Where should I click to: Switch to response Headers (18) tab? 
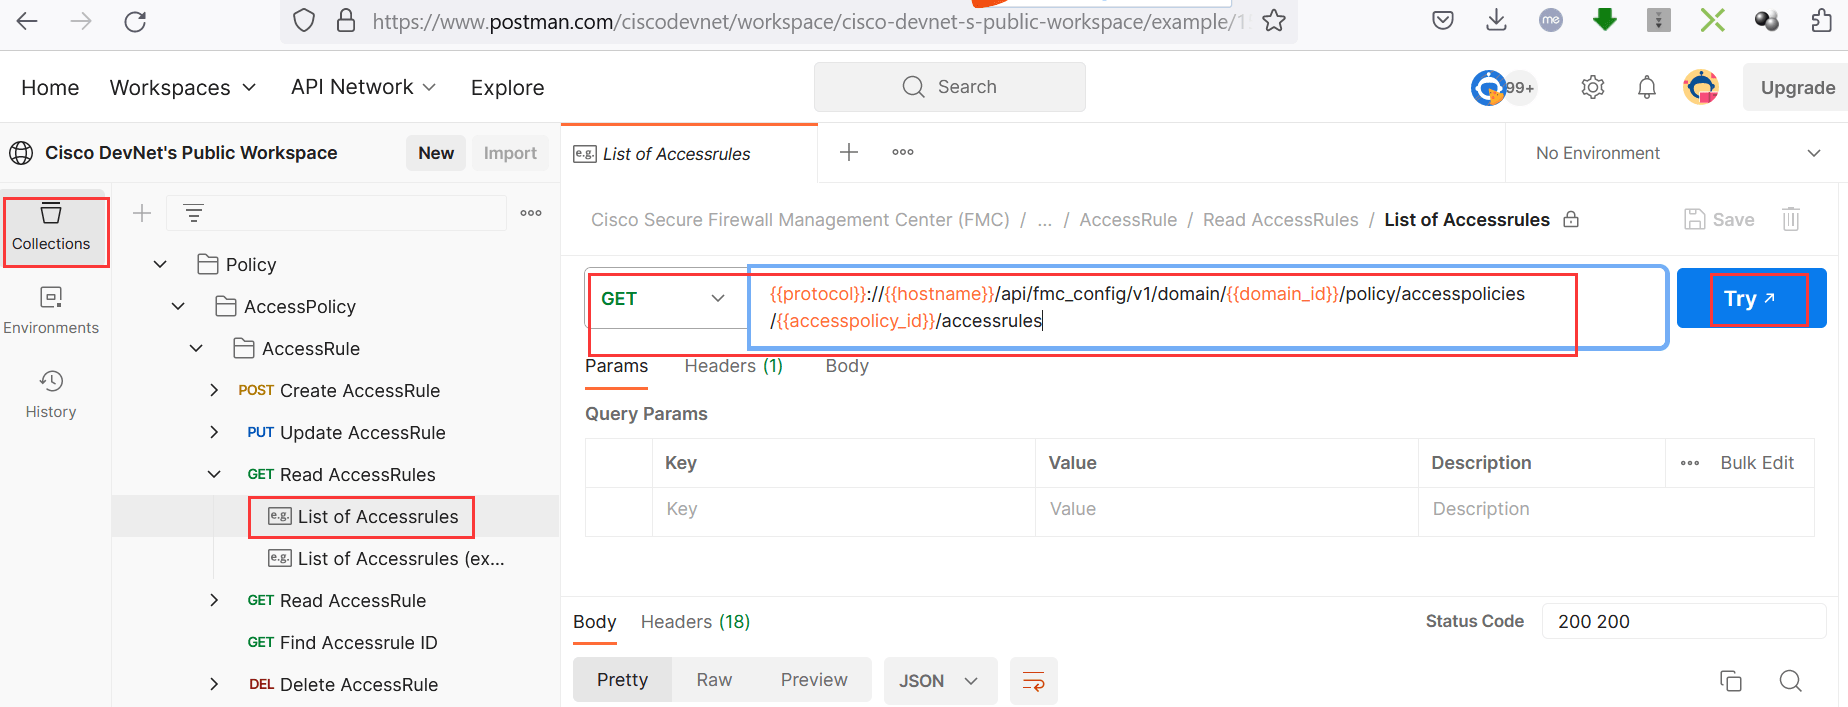pyautogui.click(x=696, y=622)
